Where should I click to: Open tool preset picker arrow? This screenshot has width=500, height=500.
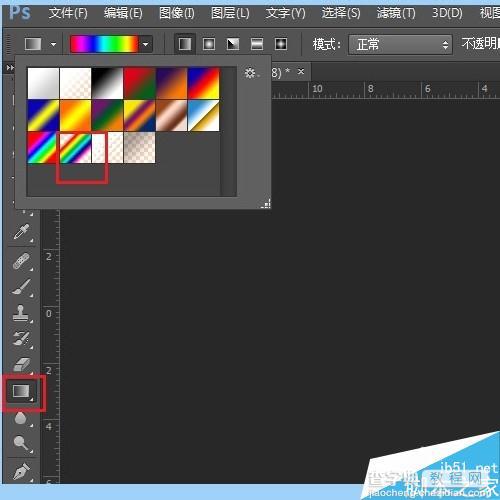coord(53,44)
